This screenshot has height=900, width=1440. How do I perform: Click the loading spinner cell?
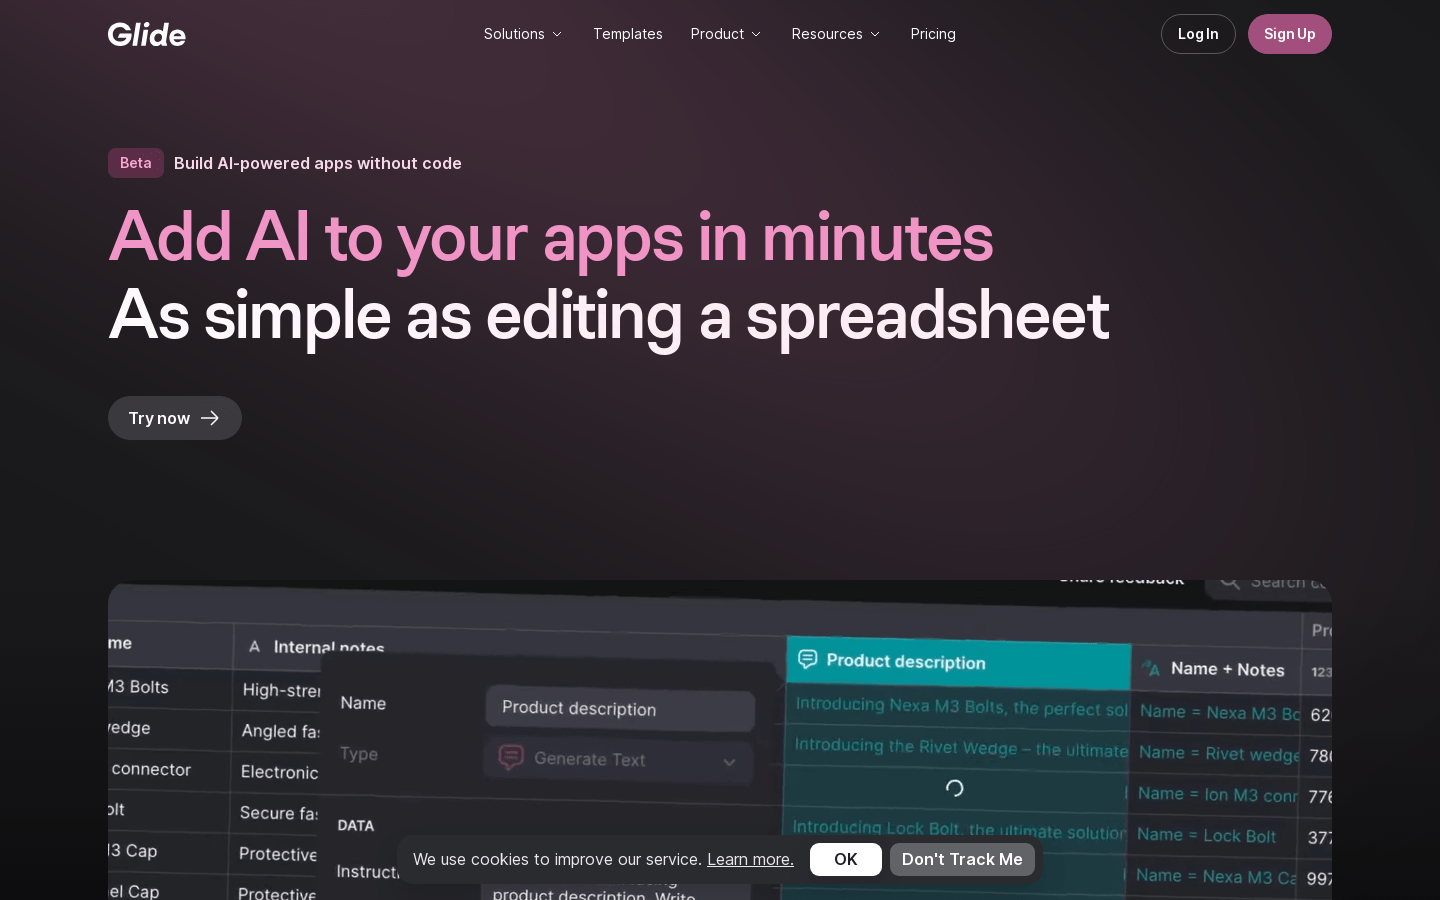click(955, 788)
